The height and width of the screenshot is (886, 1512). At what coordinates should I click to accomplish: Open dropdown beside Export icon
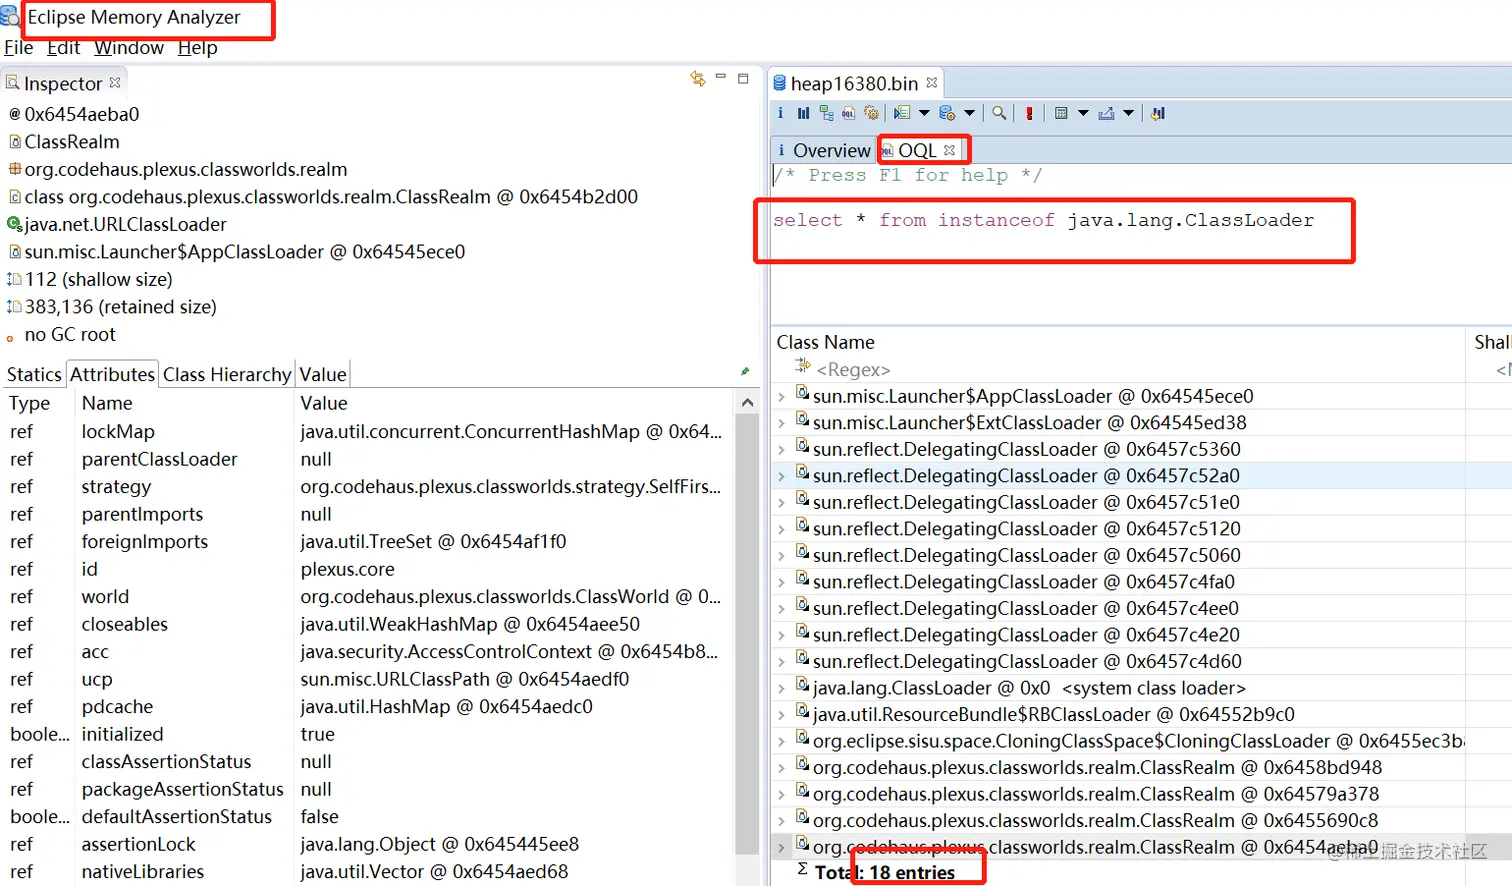(x=1128, y=113)
